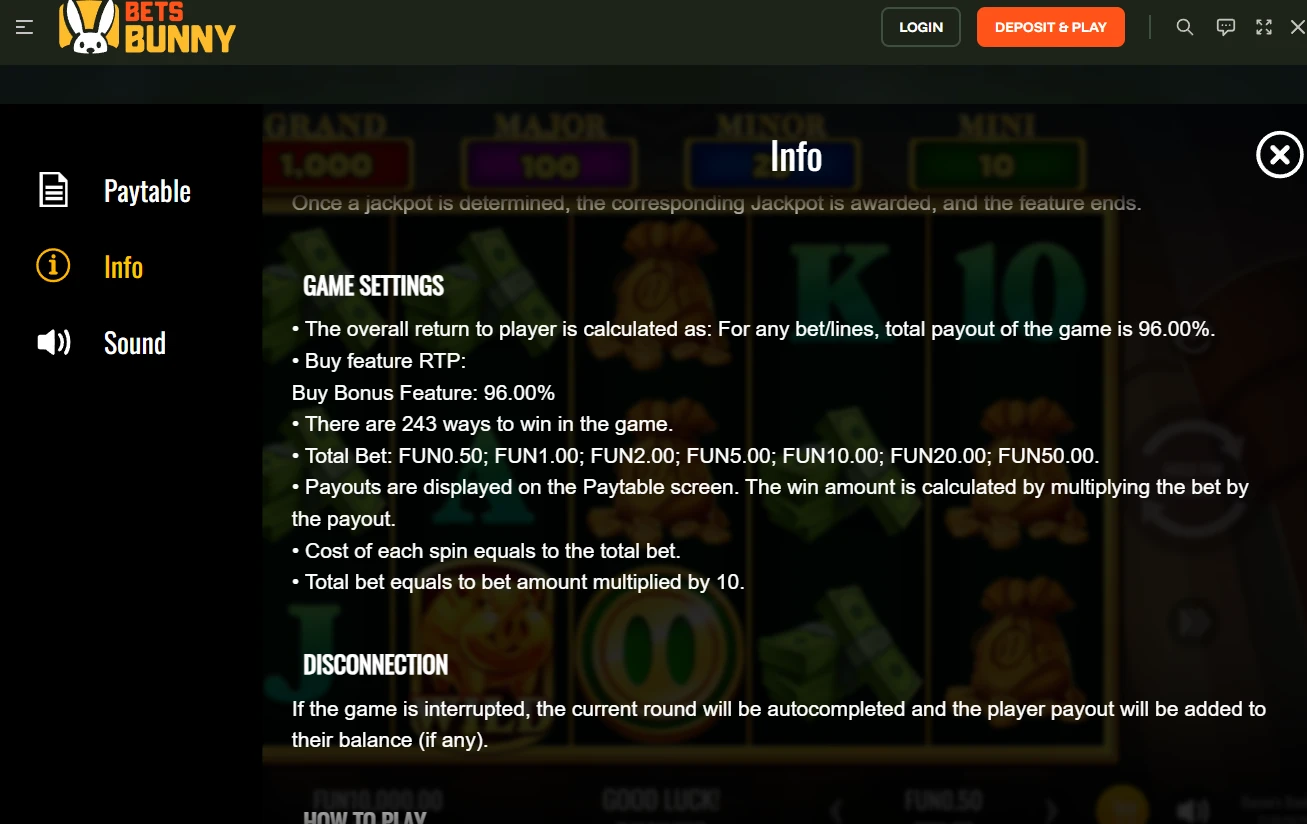Open the hamburger menu icon
The image size is (1307, 824).
coord(25,27)
